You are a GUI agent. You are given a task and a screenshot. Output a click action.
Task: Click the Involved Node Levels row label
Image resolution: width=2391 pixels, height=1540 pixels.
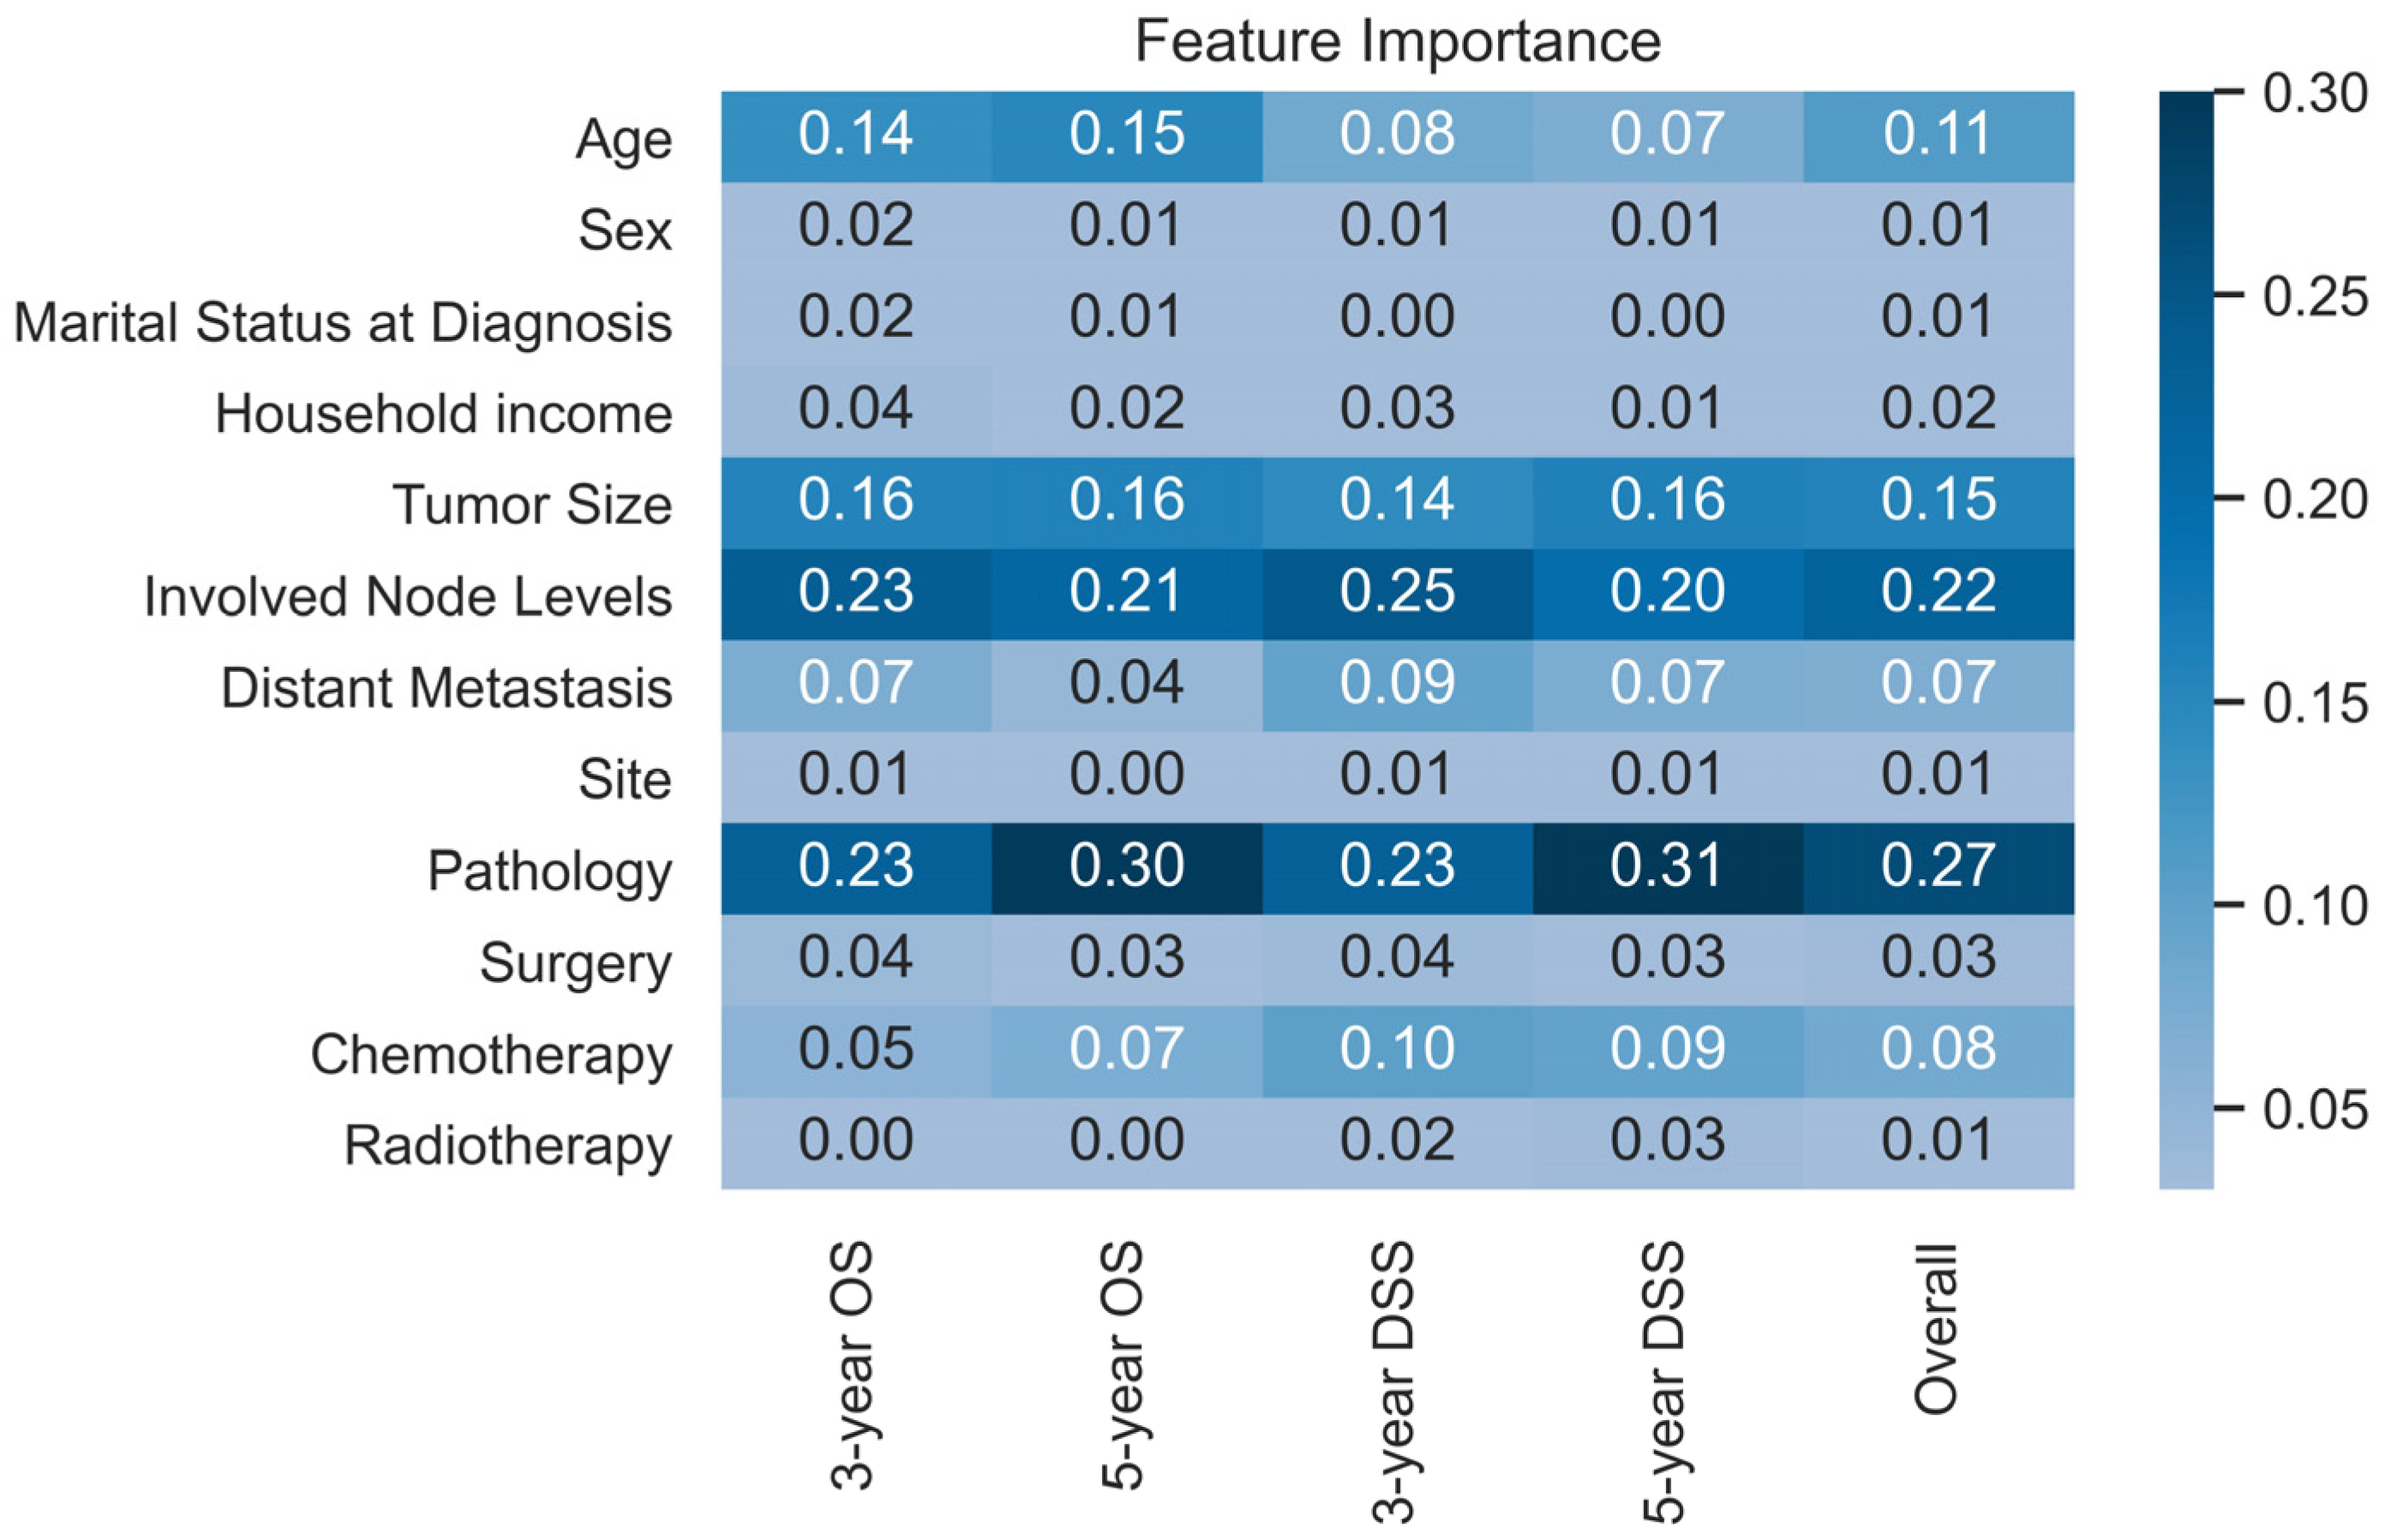[x=408, y=597]
